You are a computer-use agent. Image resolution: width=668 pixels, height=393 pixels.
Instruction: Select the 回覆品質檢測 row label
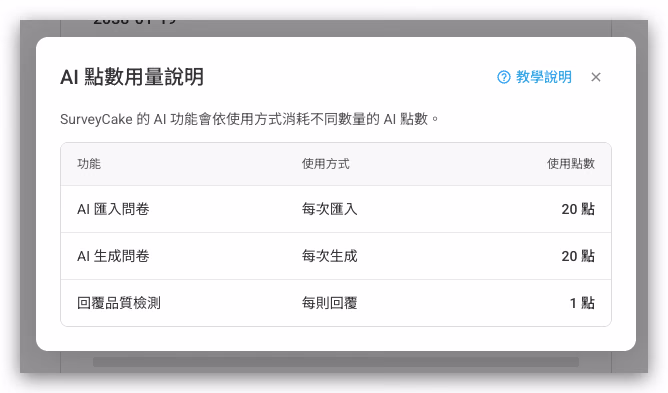pos(119,303)
